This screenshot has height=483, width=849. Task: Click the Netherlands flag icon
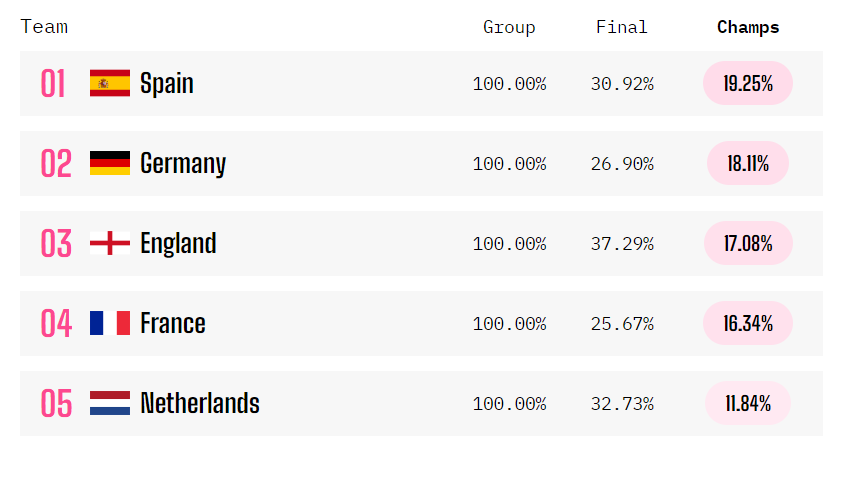click(110, 403)
